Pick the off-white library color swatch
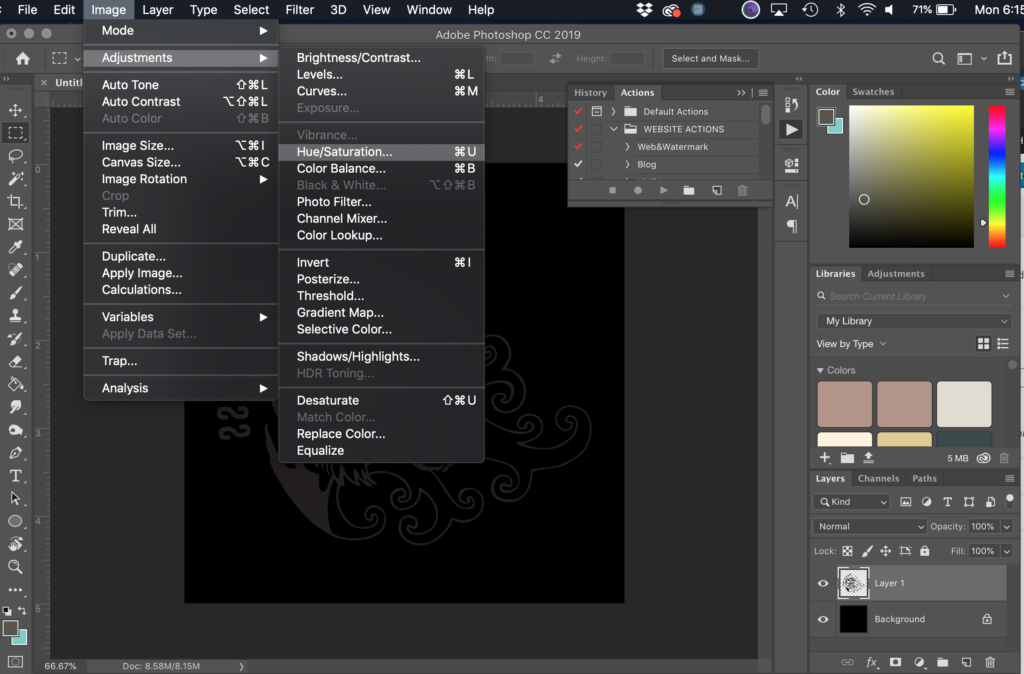 tap(964, 404)
